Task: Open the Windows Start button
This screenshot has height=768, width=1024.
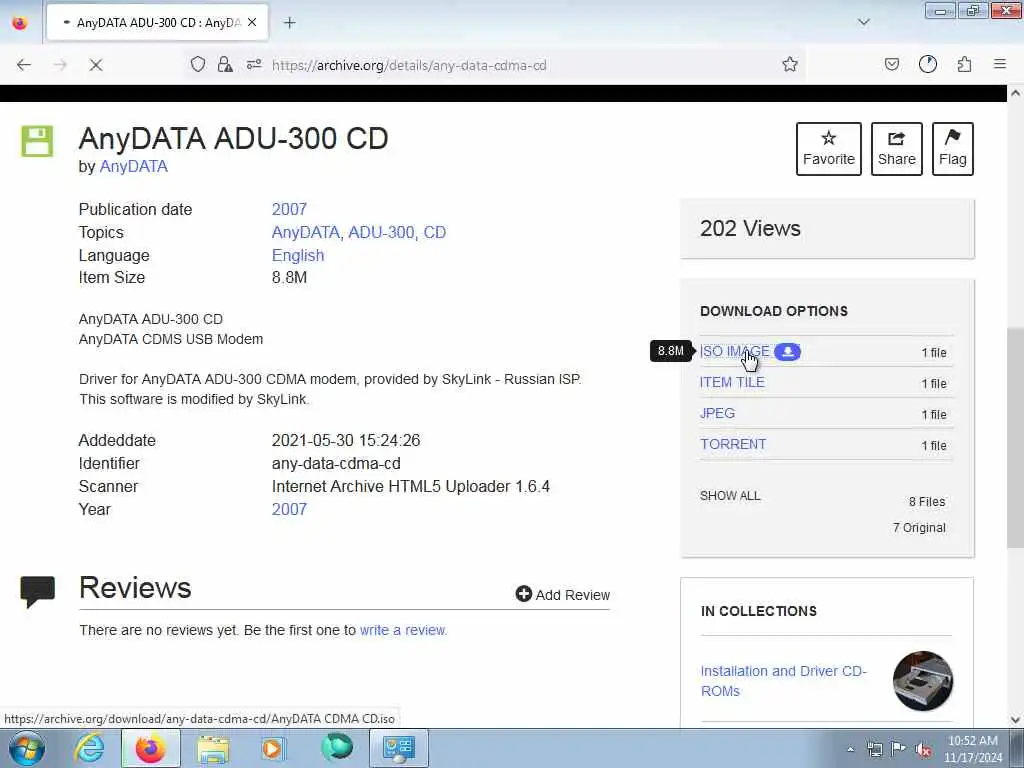Action: point(27,748)
